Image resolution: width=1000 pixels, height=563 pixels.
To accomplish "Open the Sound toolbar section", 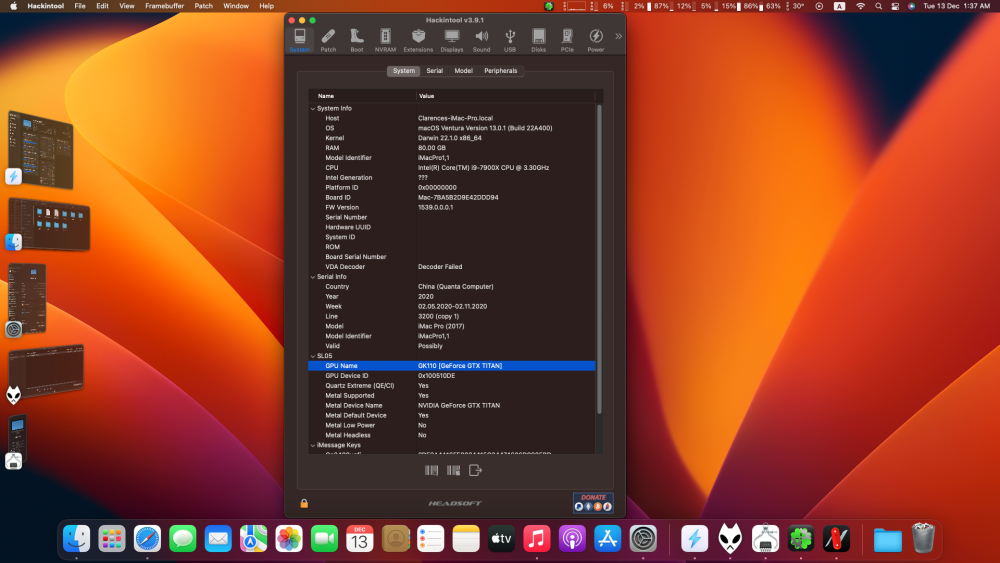I will pyautogui.click(x=482, y=40).
